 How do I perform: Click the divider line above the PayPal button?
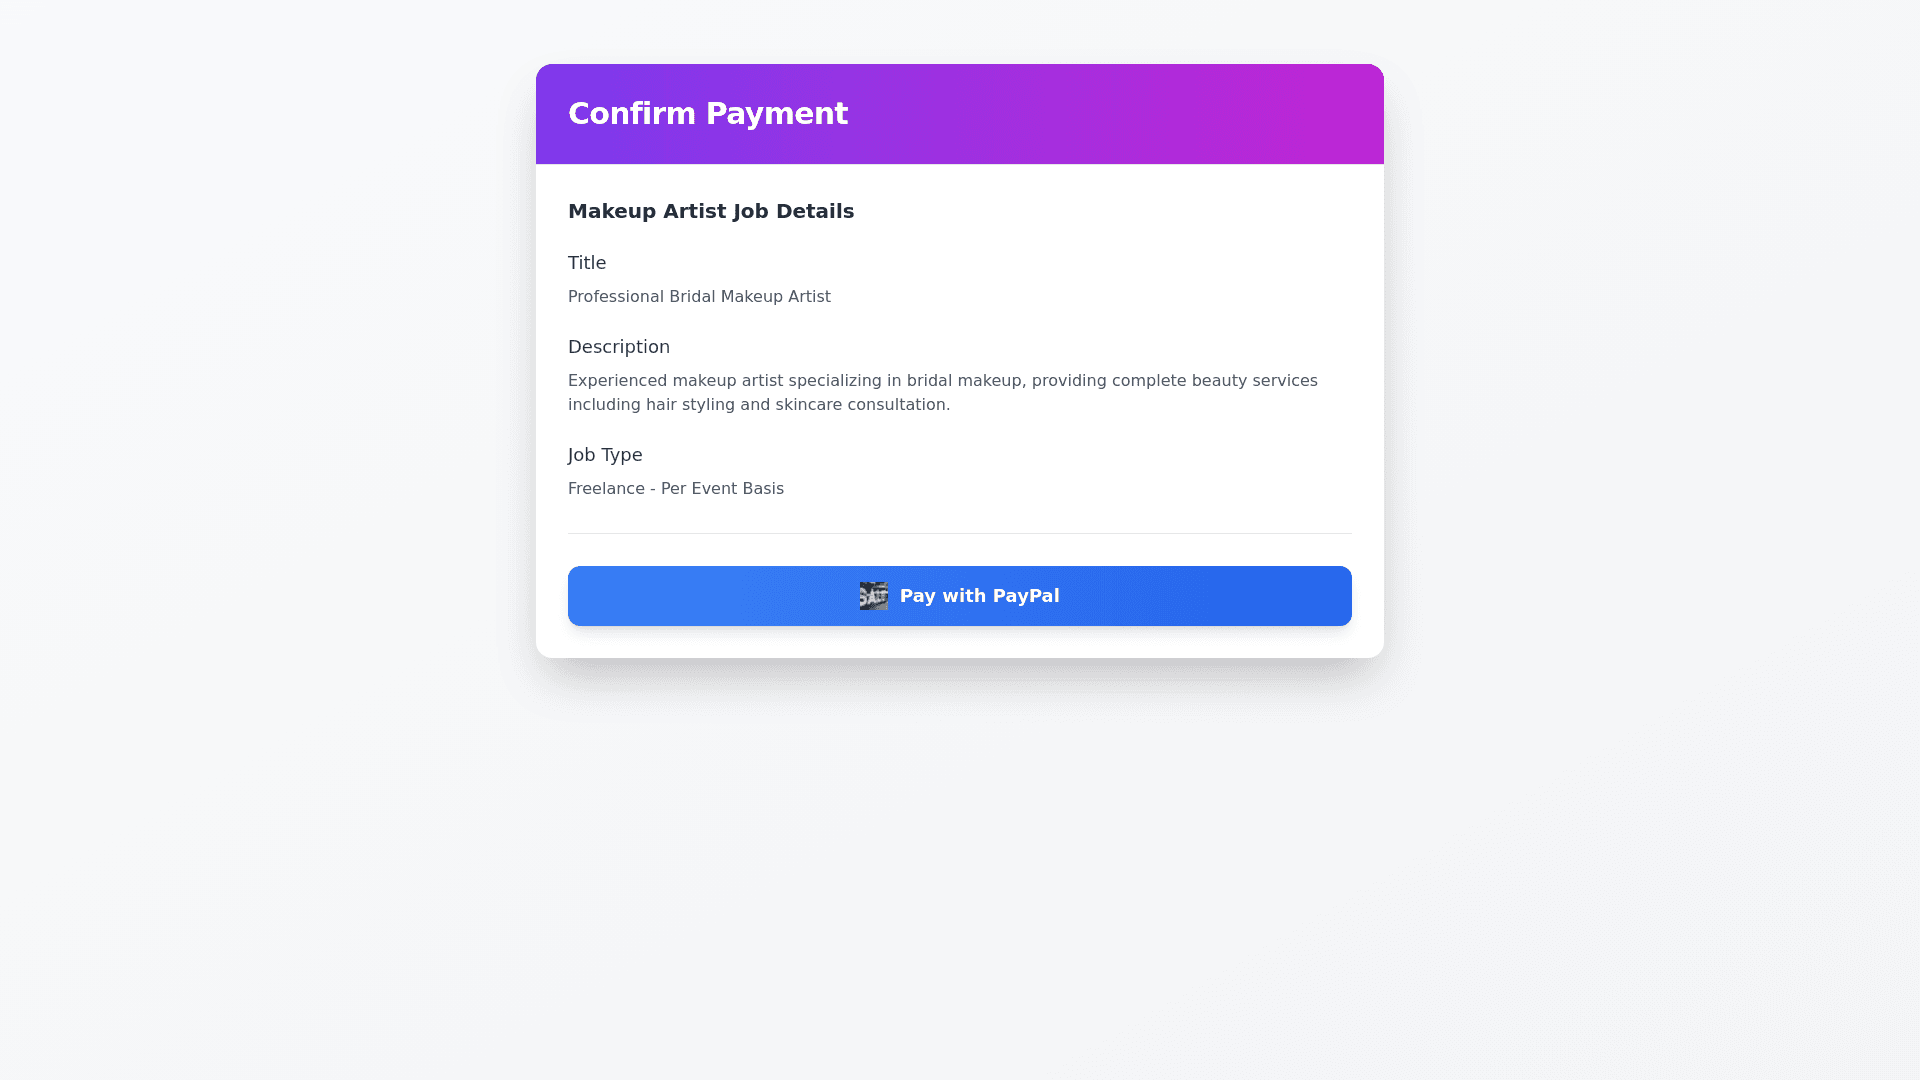point(959,534)
